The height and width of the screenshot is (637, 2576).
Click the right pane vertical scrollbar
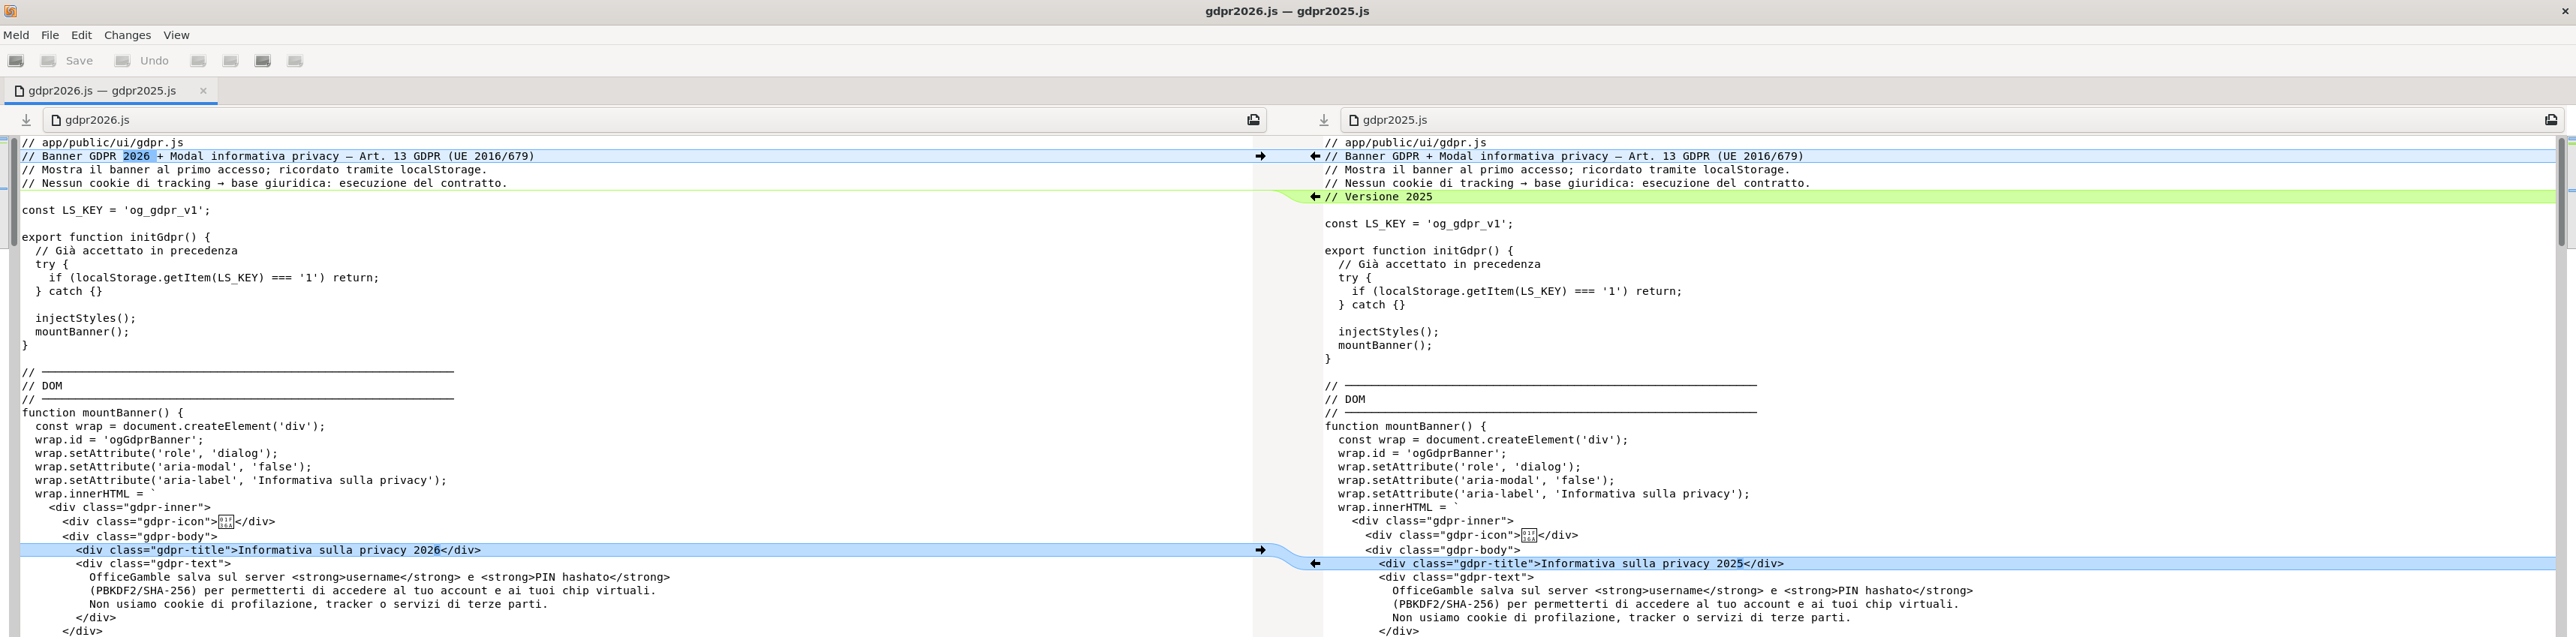tap(2561, 386)
